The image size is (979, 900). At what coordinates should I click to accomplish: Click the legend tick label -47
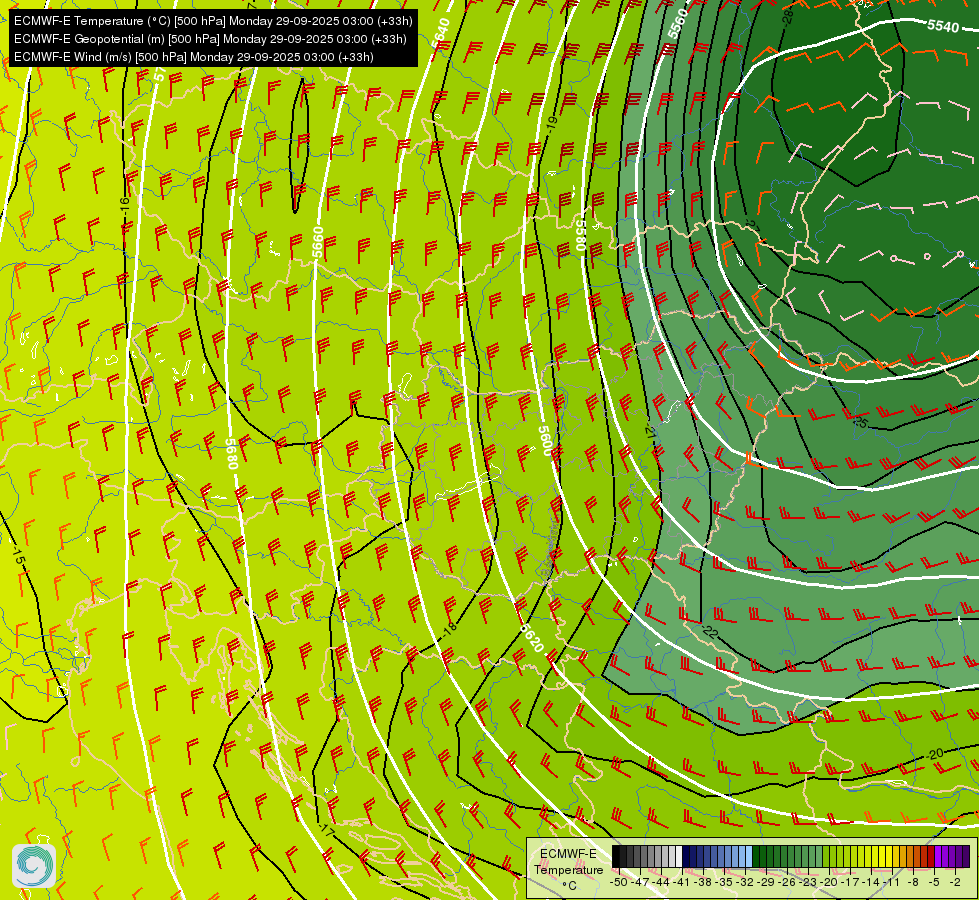click(x=640, y=882)
